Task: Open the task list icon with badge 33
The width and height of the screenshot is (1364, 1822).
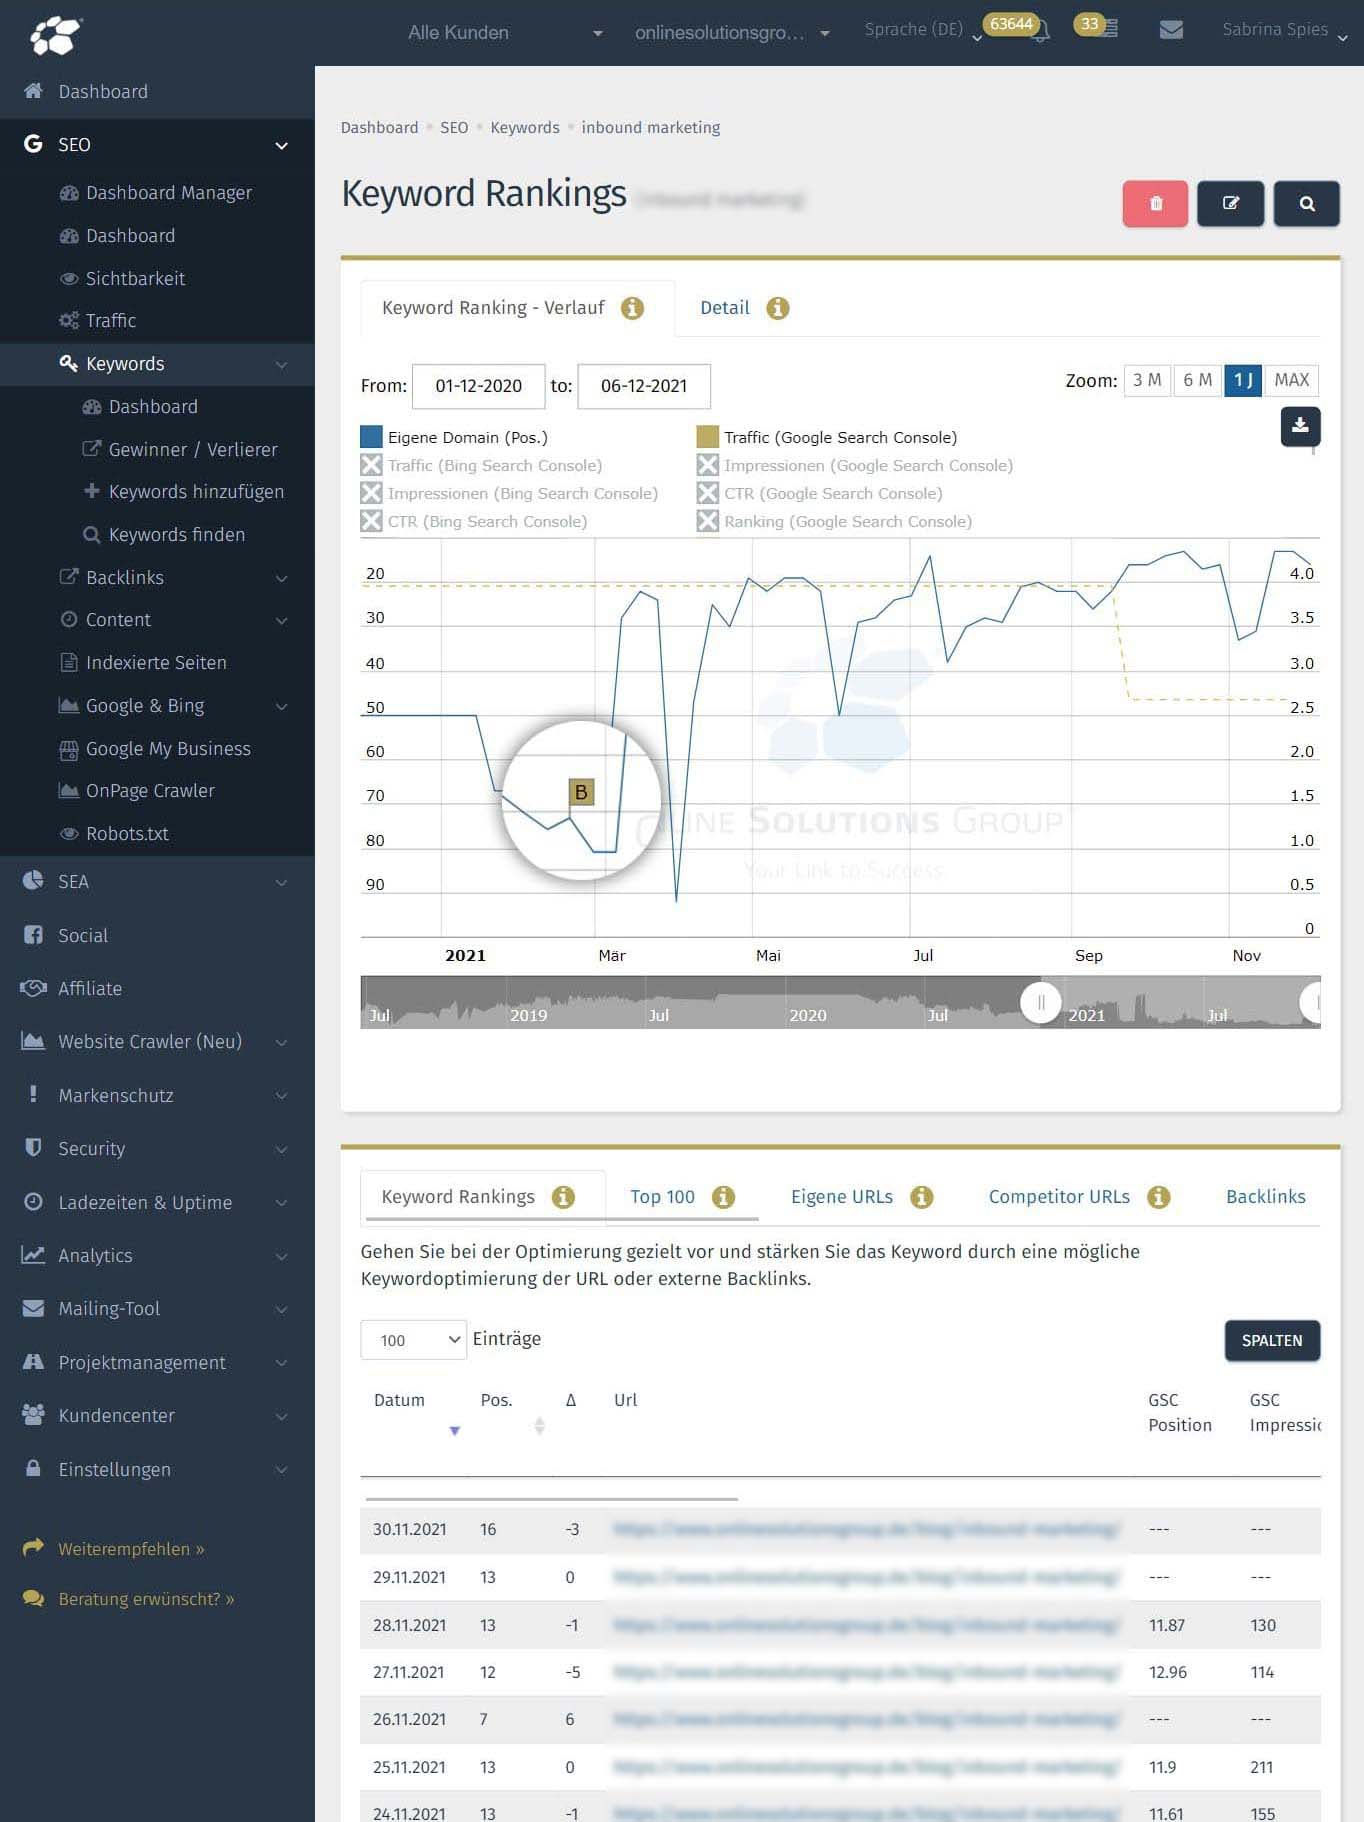Action: 1108,29
